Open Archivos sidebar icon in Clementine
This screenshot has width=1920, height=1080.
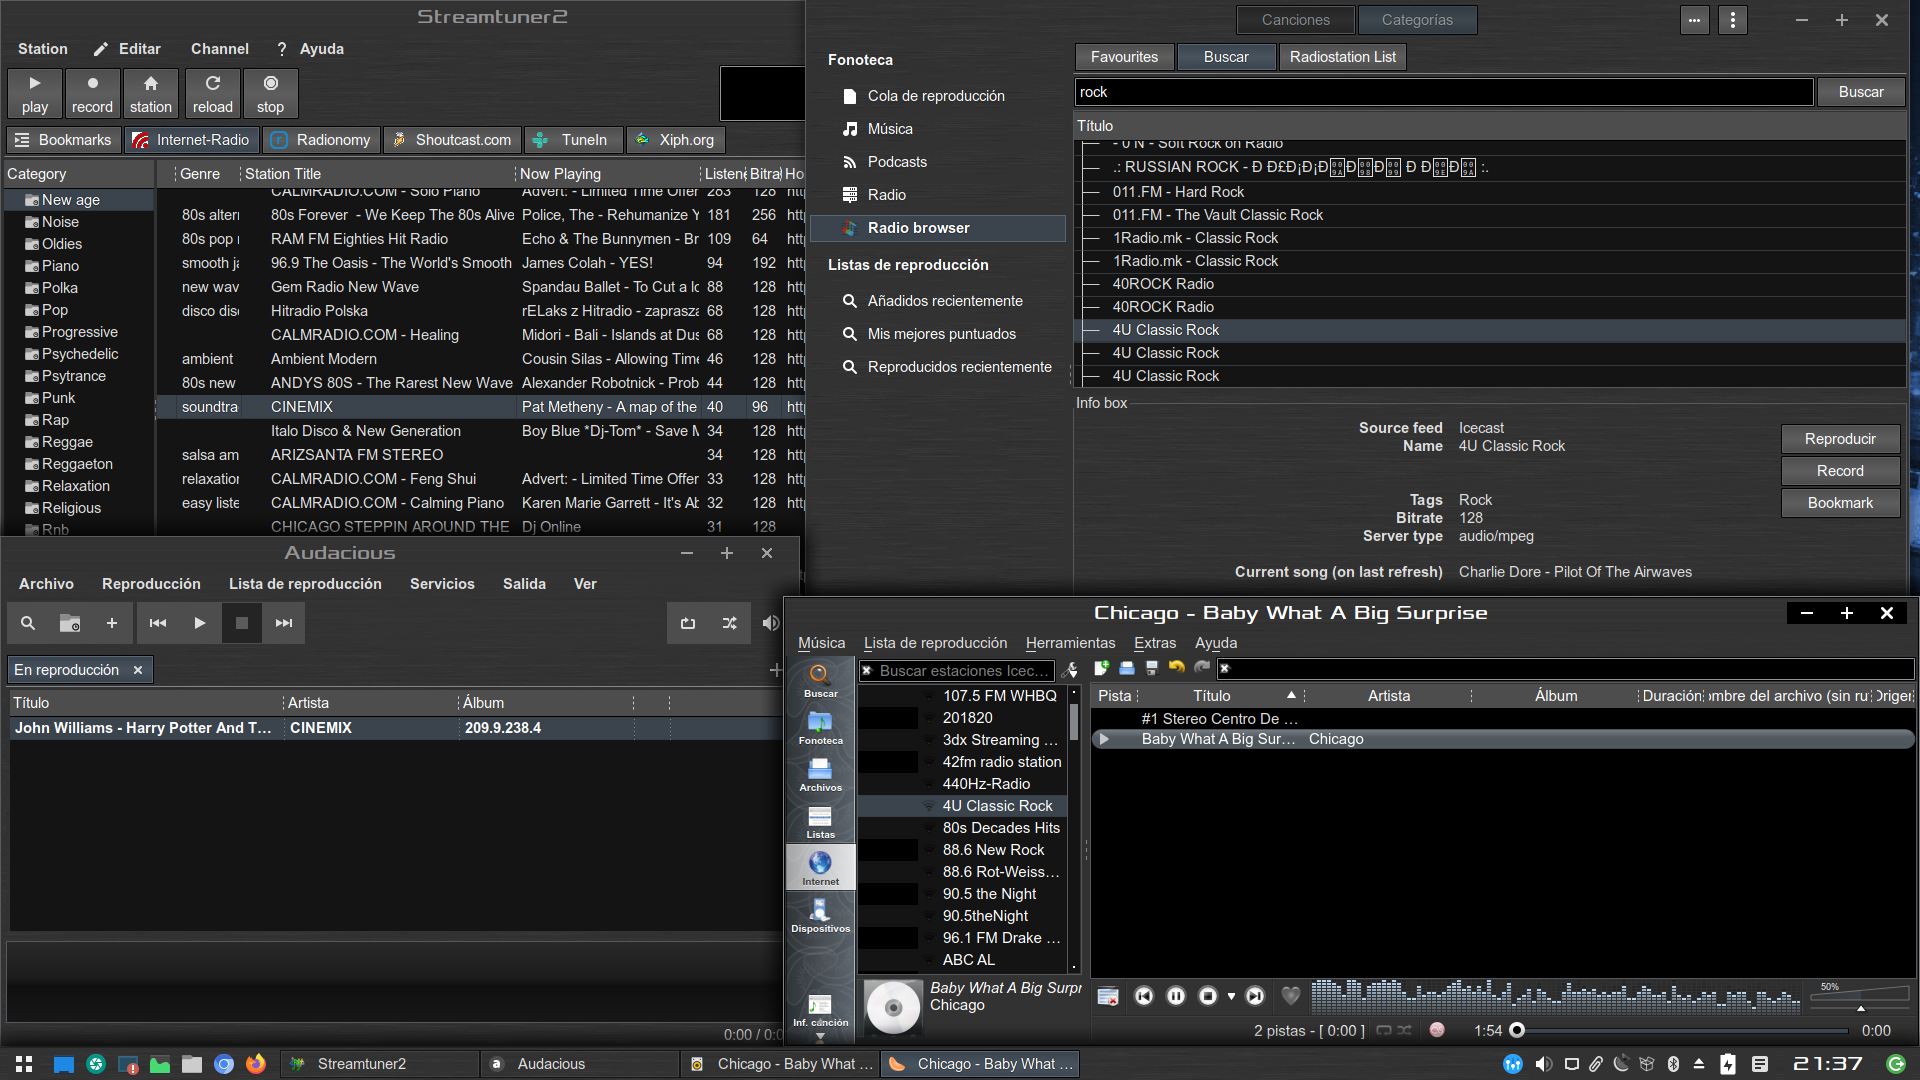[x=820, y=774]
